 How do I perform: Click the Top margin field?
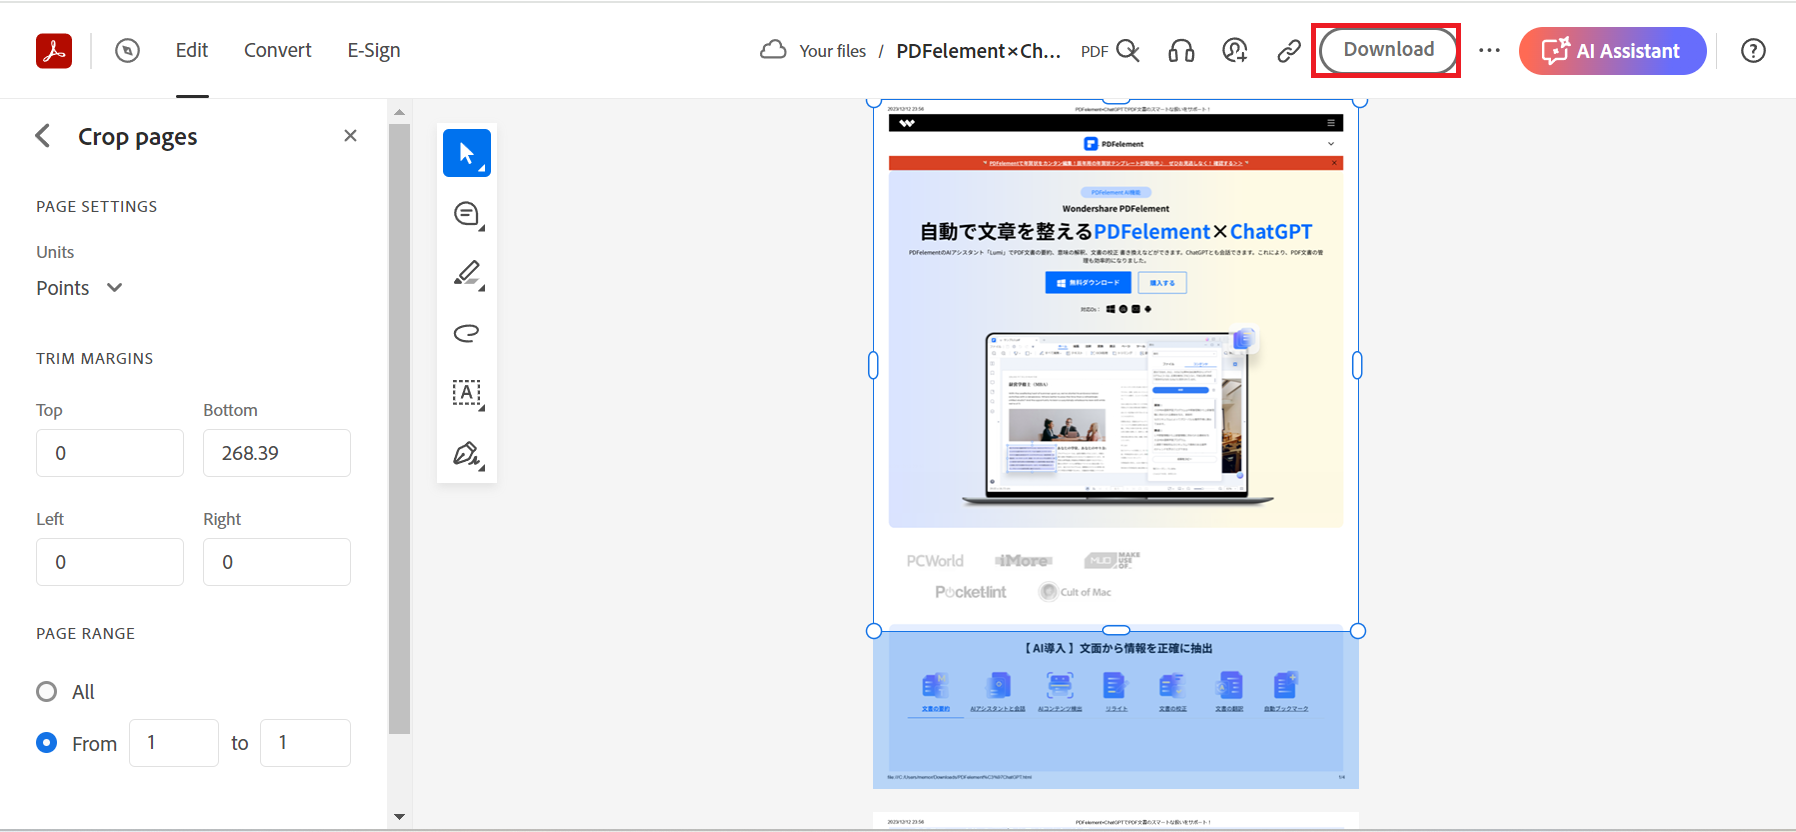(x=110, y=453)
